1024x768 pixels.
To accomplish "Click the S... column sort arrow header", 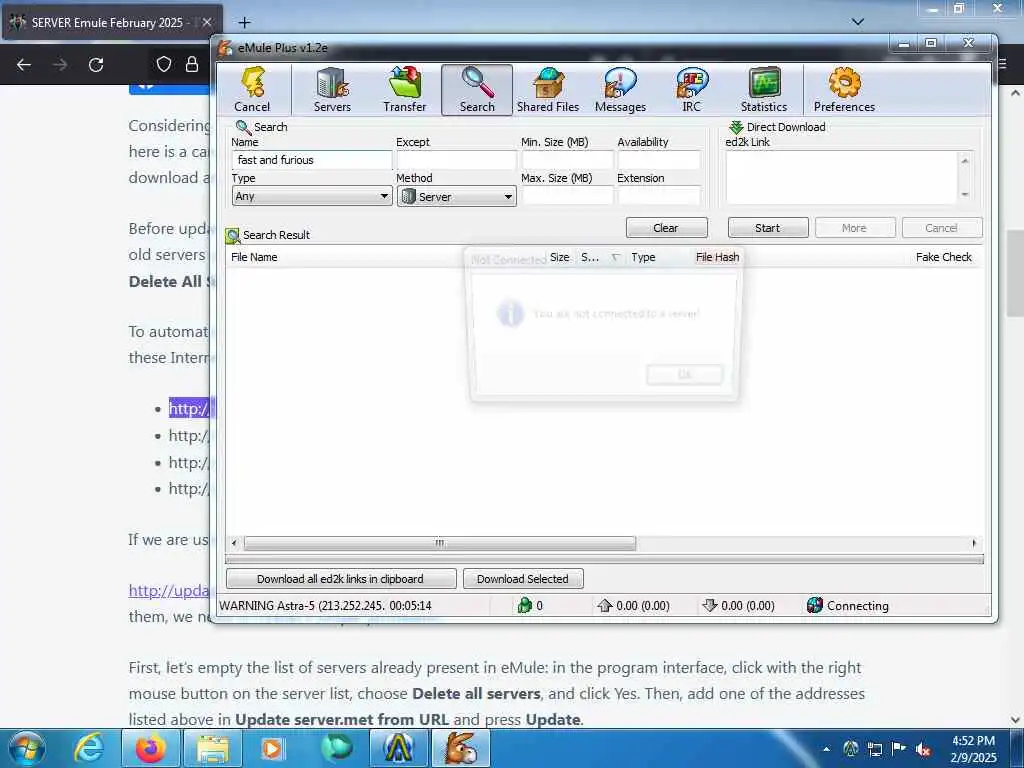I will 598,257.
